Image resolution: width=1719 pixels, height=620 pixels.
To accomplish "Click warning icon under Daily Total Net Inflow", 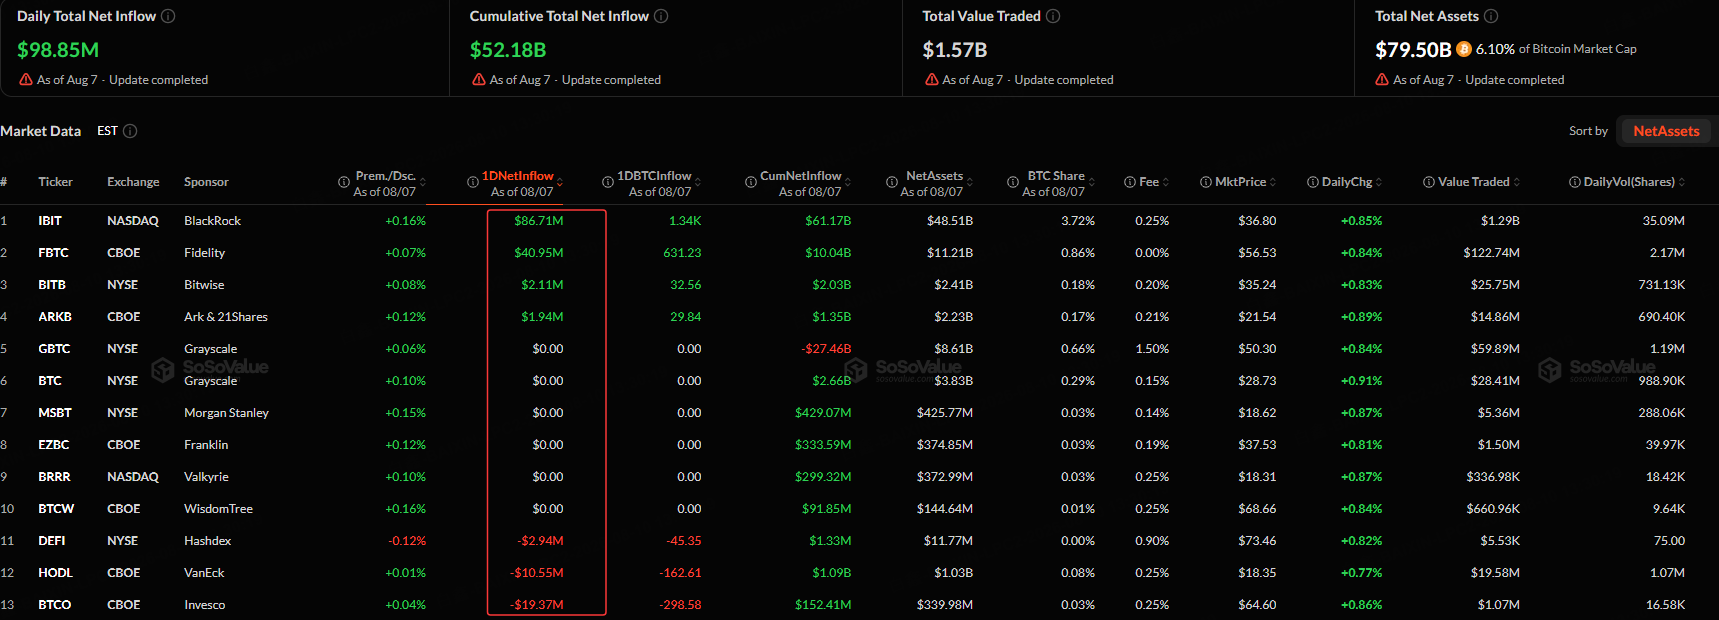I will point(26,80).
